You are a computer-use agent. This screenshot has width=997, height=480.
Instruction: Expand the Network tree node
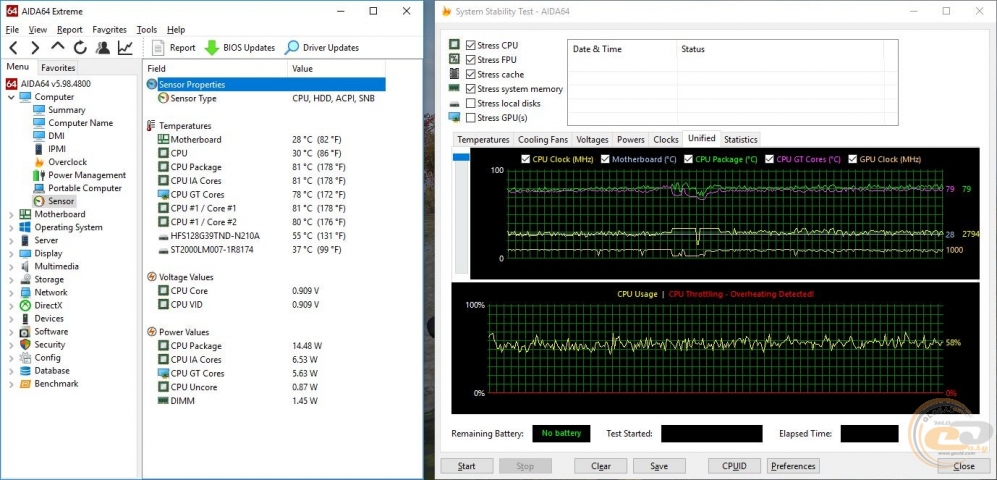click(x=11, y=292)
